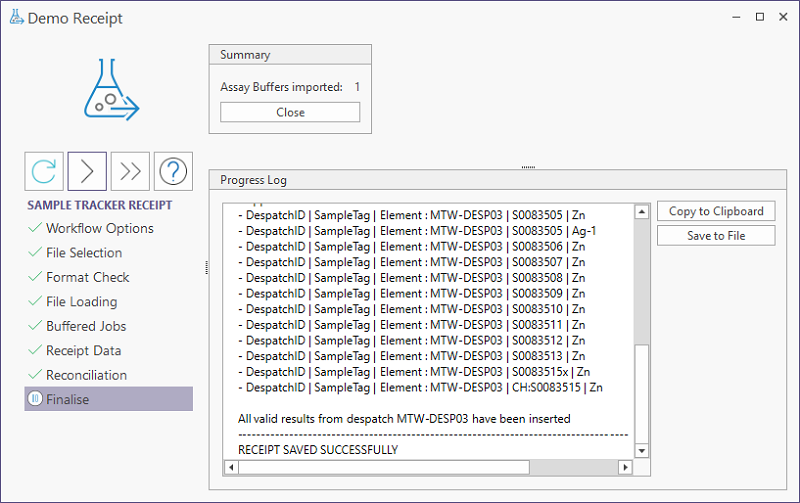Click the log's scroll down arrow
Screen dimensions: 800x503
tap(642, 450)
